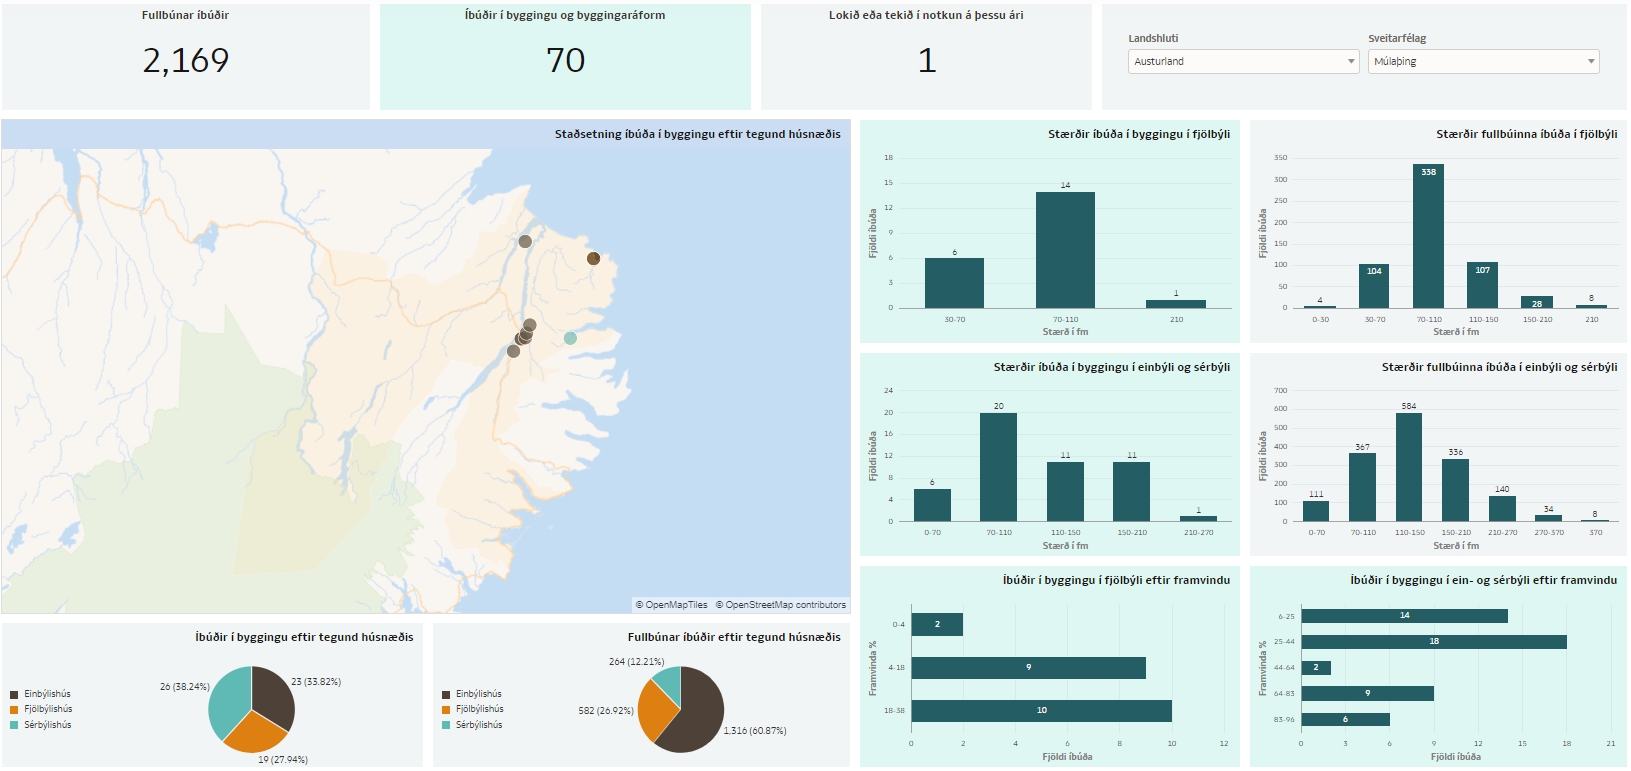The image size is (1631, 771).
Task: Select Sérbýlishús teal swatch in Fullbúnar íbúðir legend
Action: [446, 725]
